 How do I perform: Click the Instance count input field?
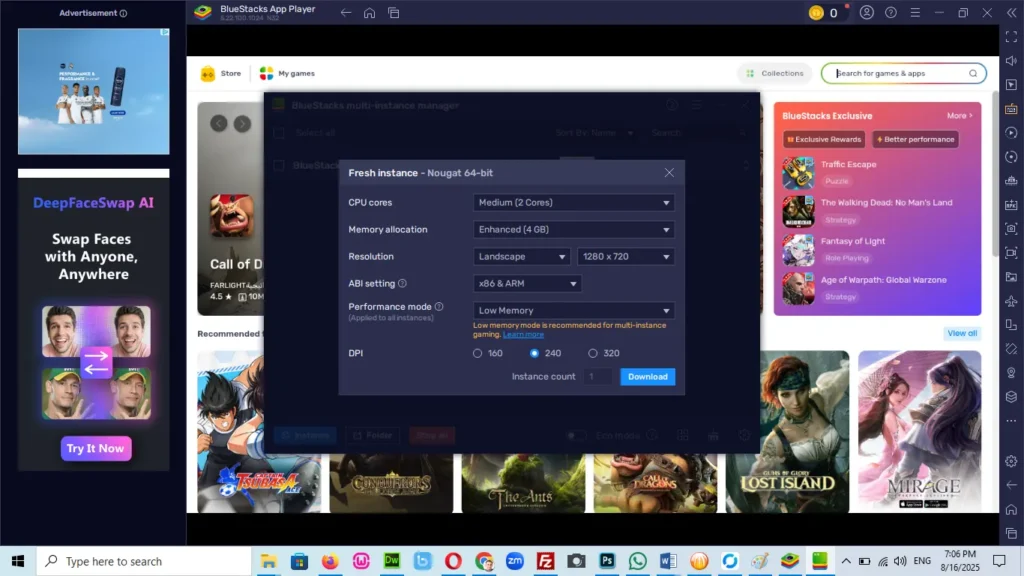(598, 377)
